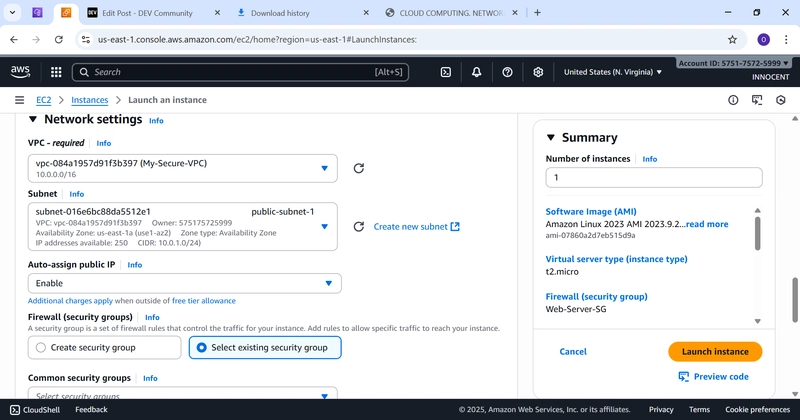Close the Cloud Computing Network tab
Viewport: 800px width, 420px height.
[x=515, y=13]
